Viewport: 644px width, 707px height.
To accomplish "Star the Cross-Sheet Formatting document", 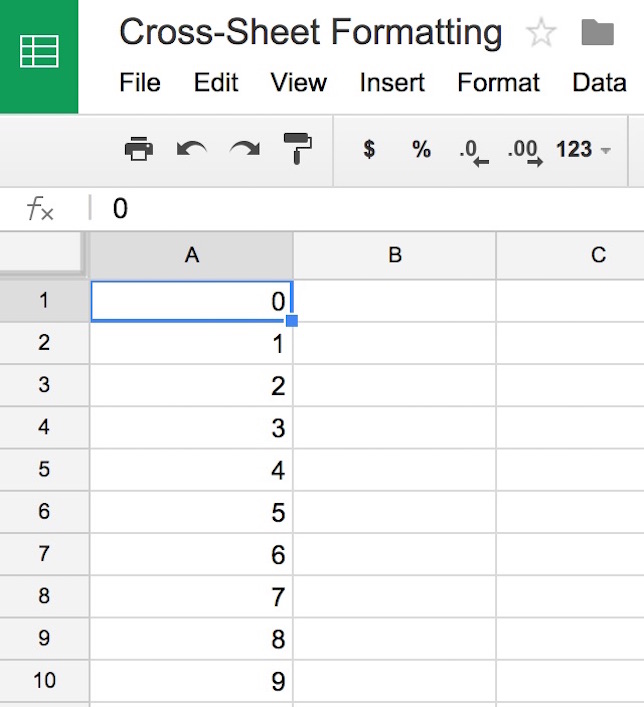I will [x=541, y=32].
